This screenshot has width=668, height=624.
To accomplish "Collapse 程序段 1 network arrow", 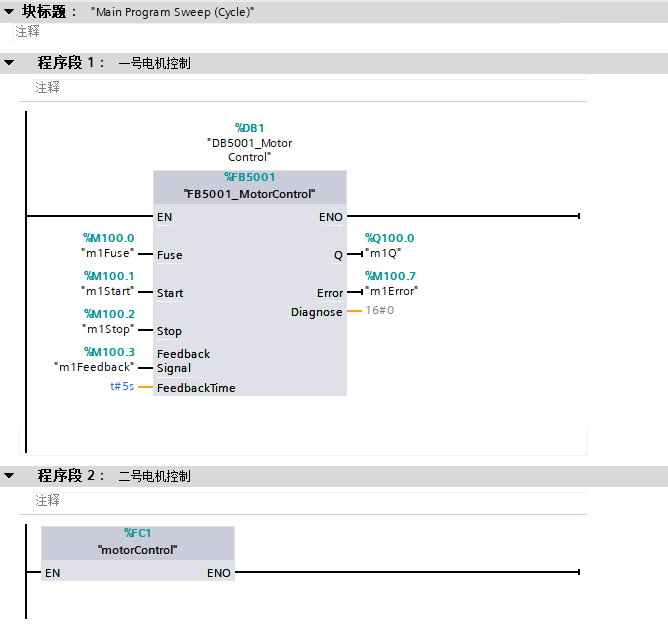I will [9, 63].
